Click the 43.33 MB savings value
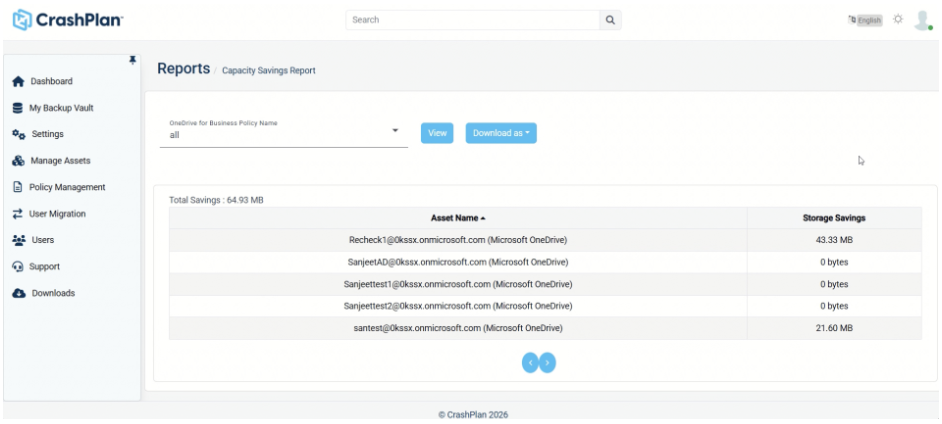Image resolution: width=942 pixels, height=424 pixels. pos(834,240)
